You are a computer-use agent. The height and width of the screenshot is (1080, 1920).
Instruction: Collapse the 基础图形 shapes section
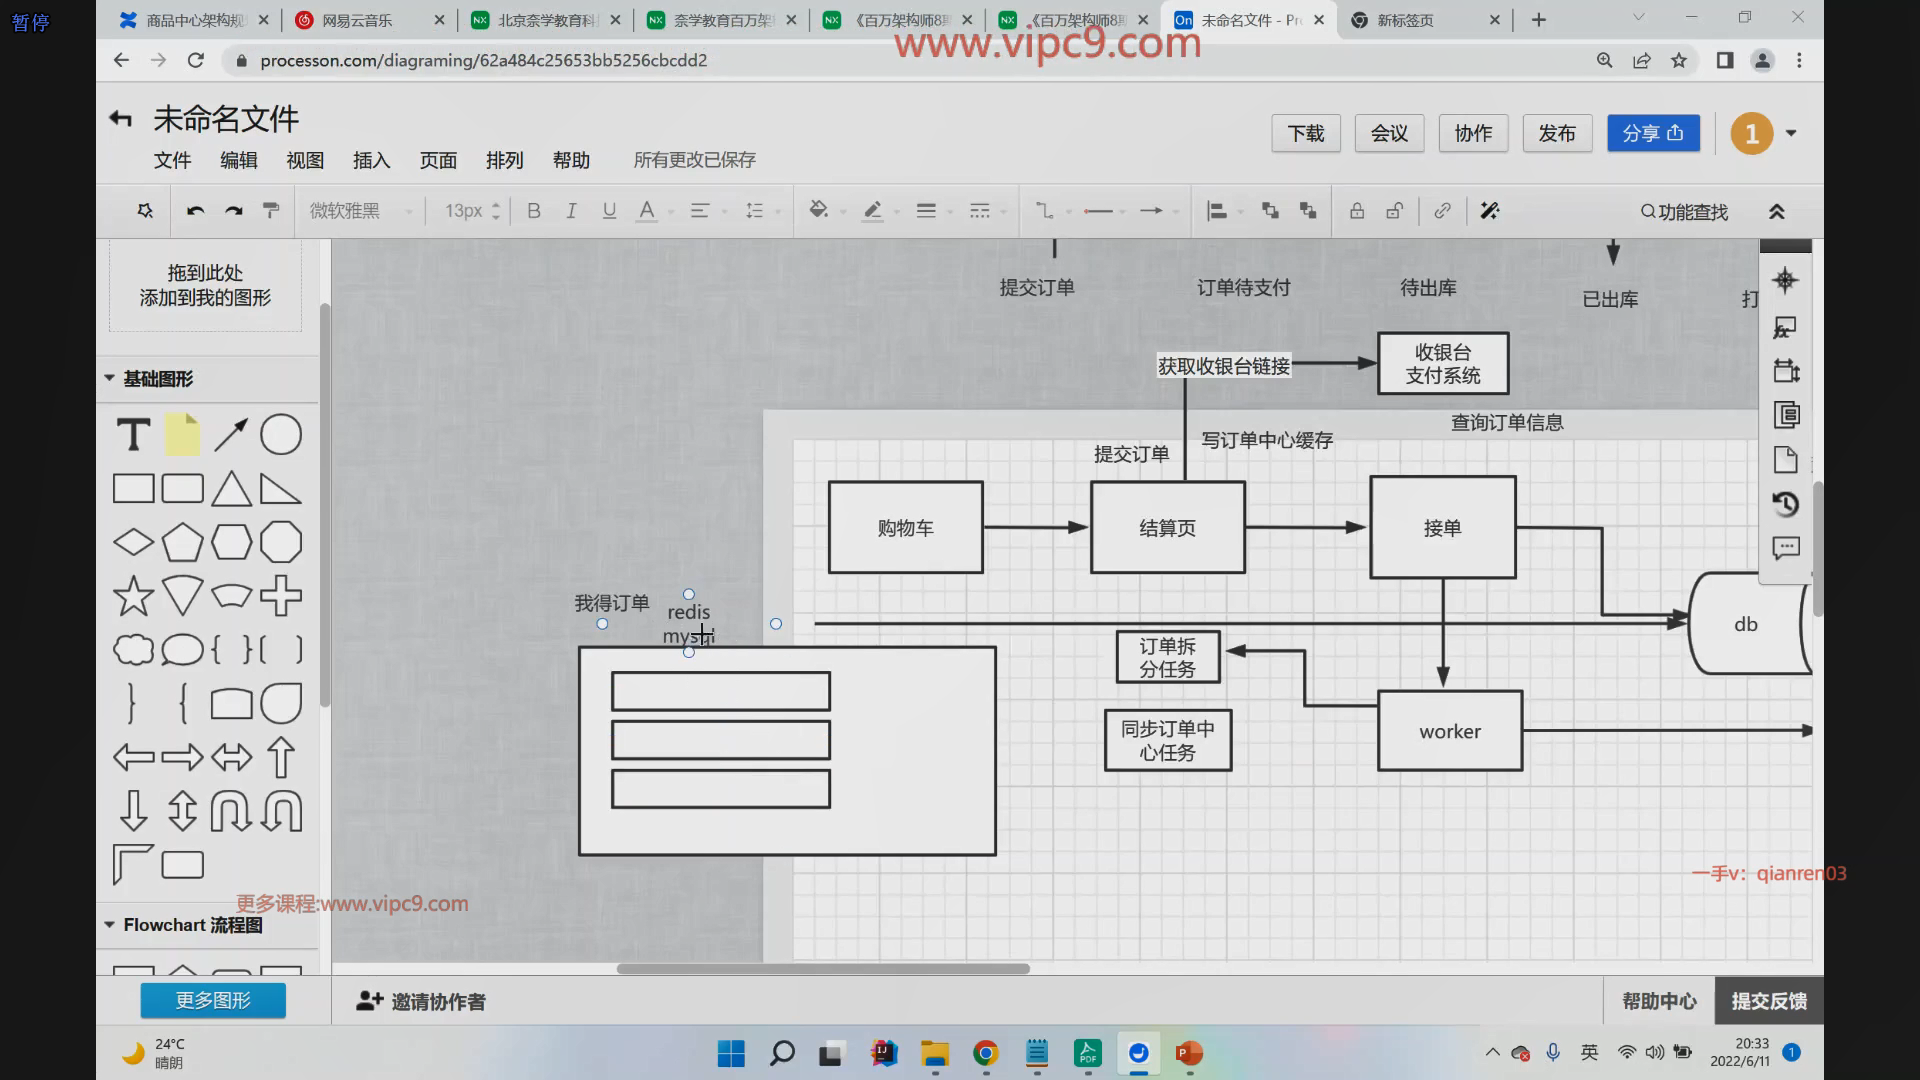tap(110, 379)
